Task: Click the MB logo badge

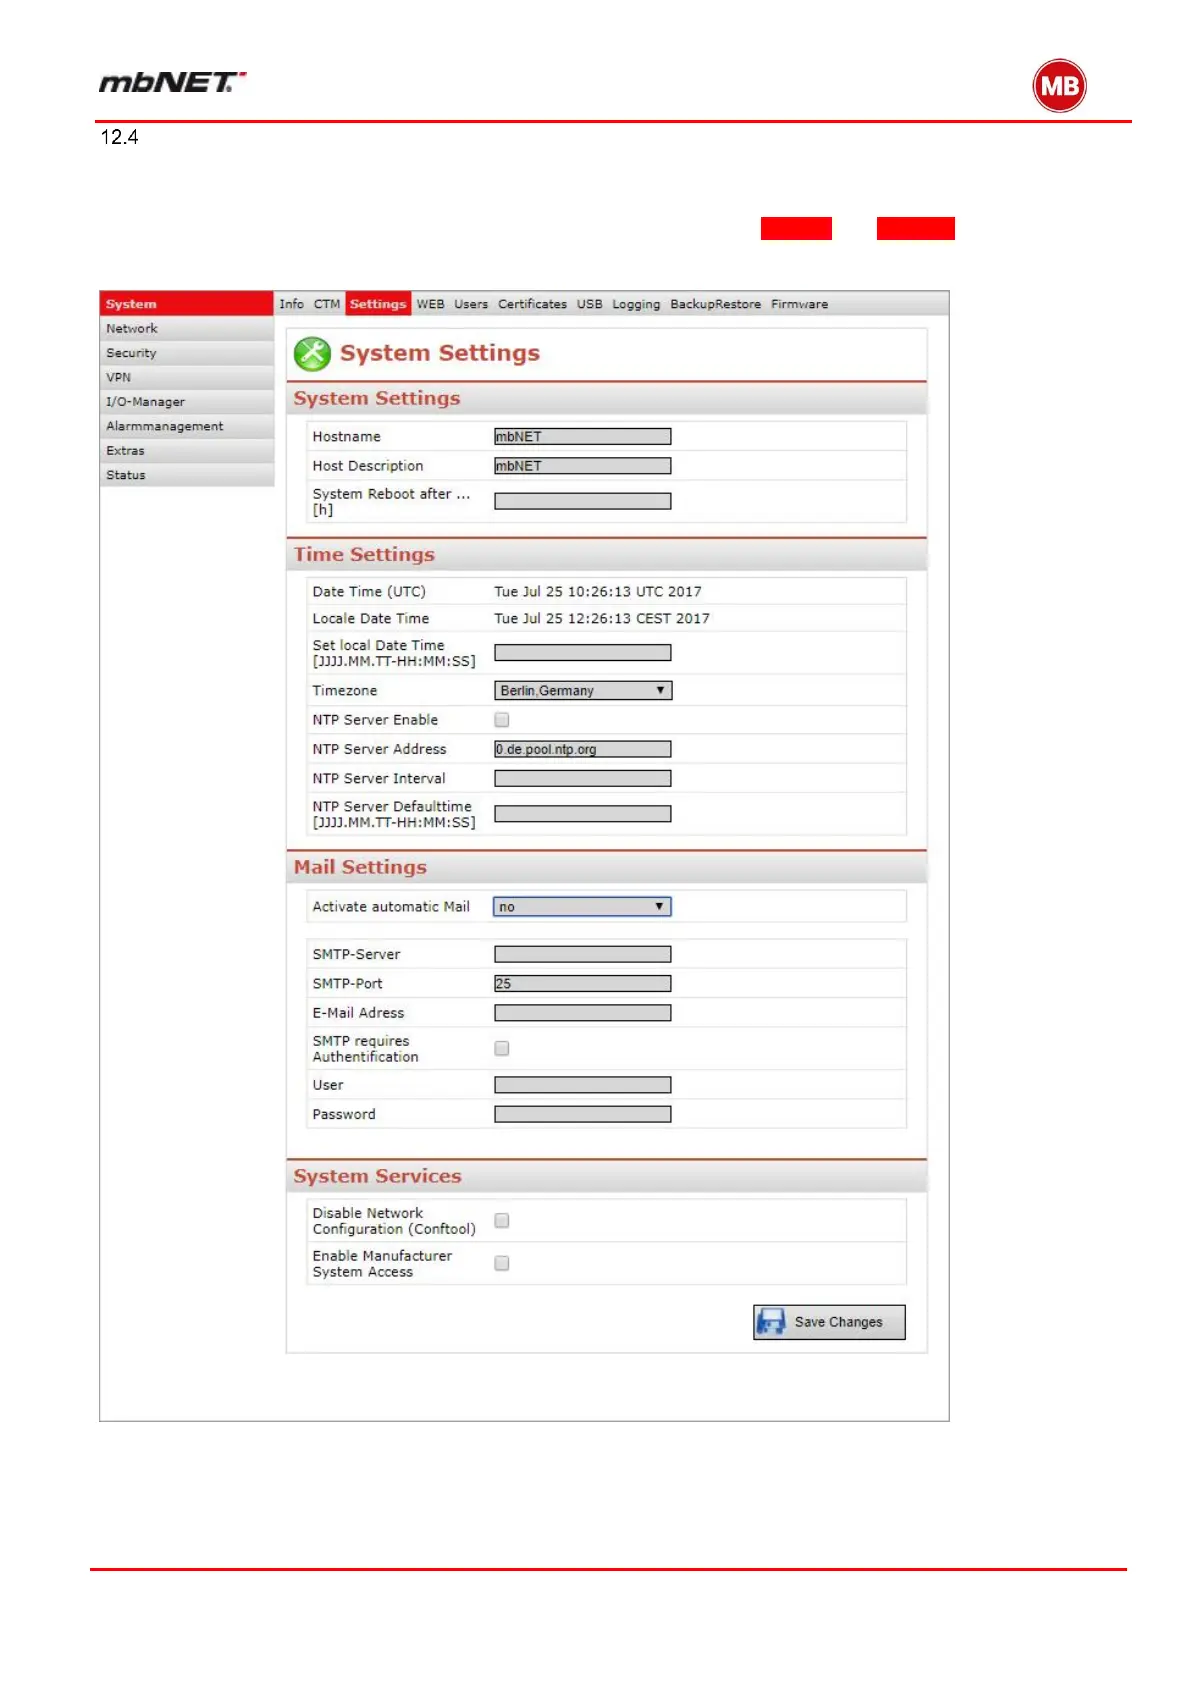Action: click(x=1059, y=86)
